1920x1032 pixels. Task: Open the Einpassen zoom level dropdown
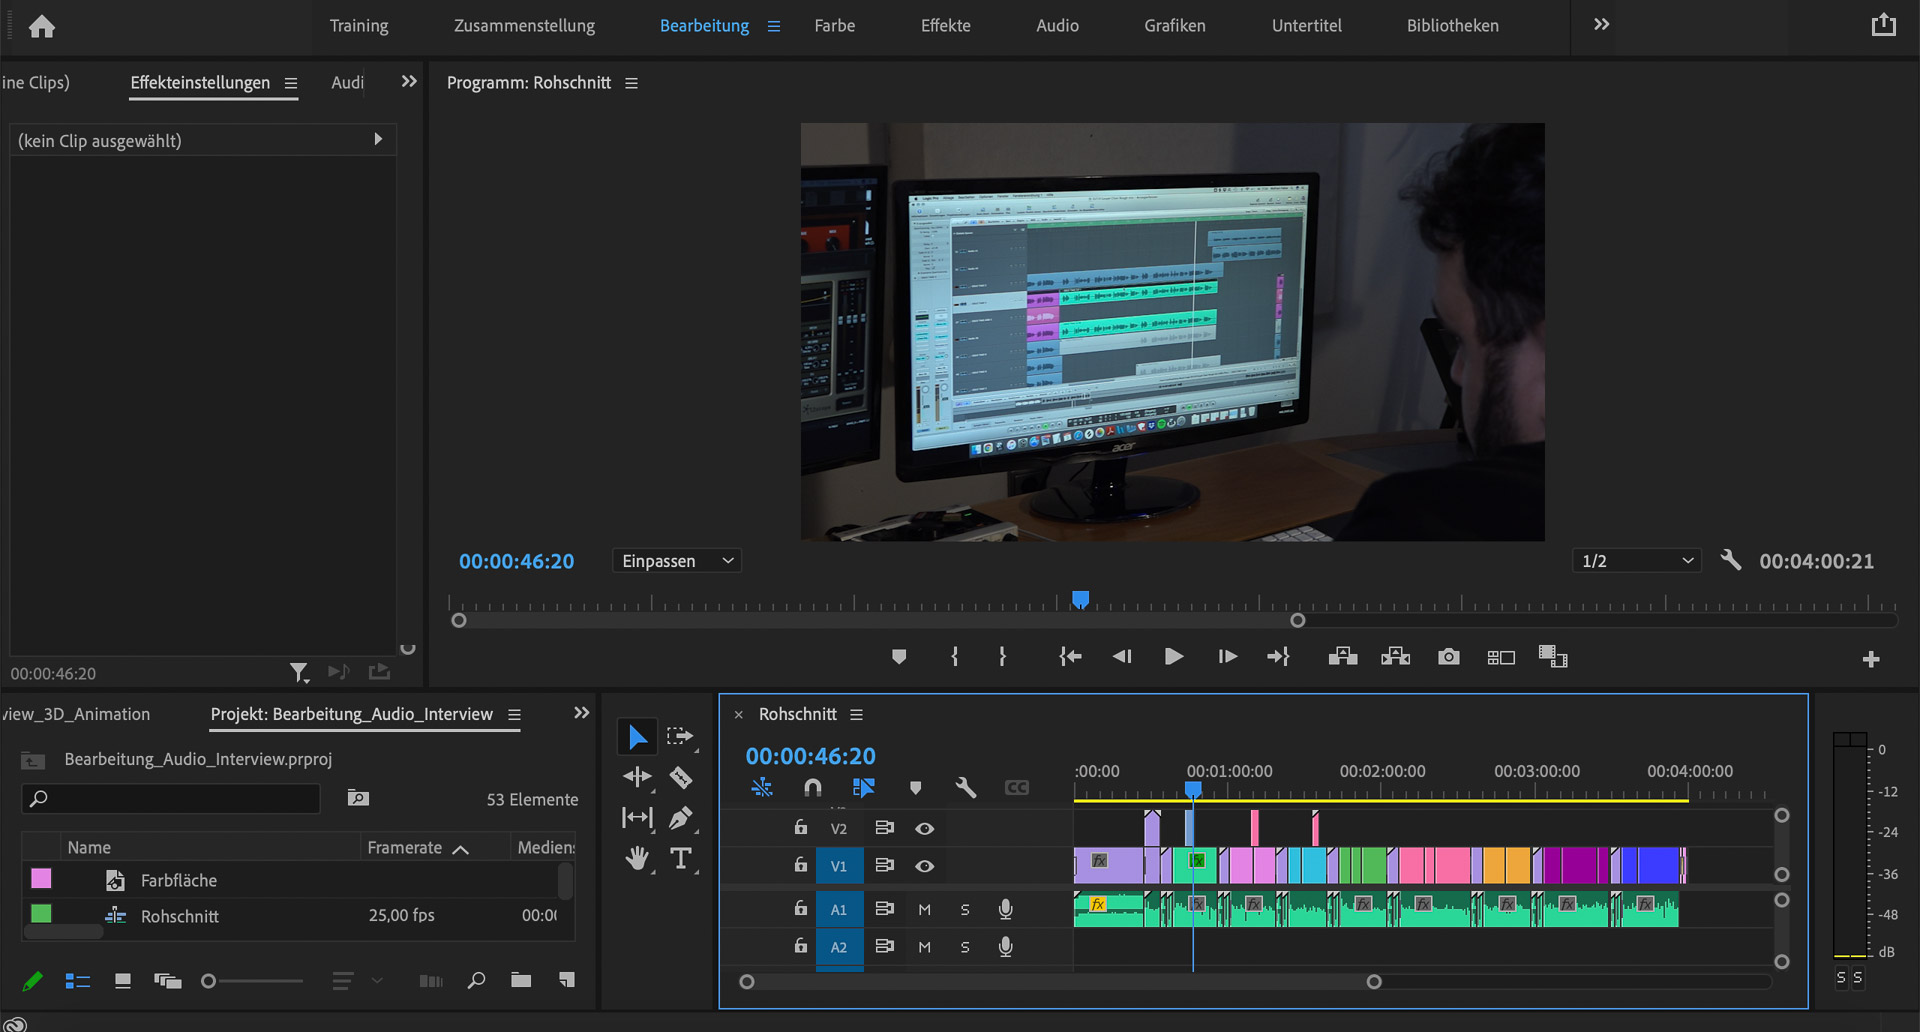(677, 561)
